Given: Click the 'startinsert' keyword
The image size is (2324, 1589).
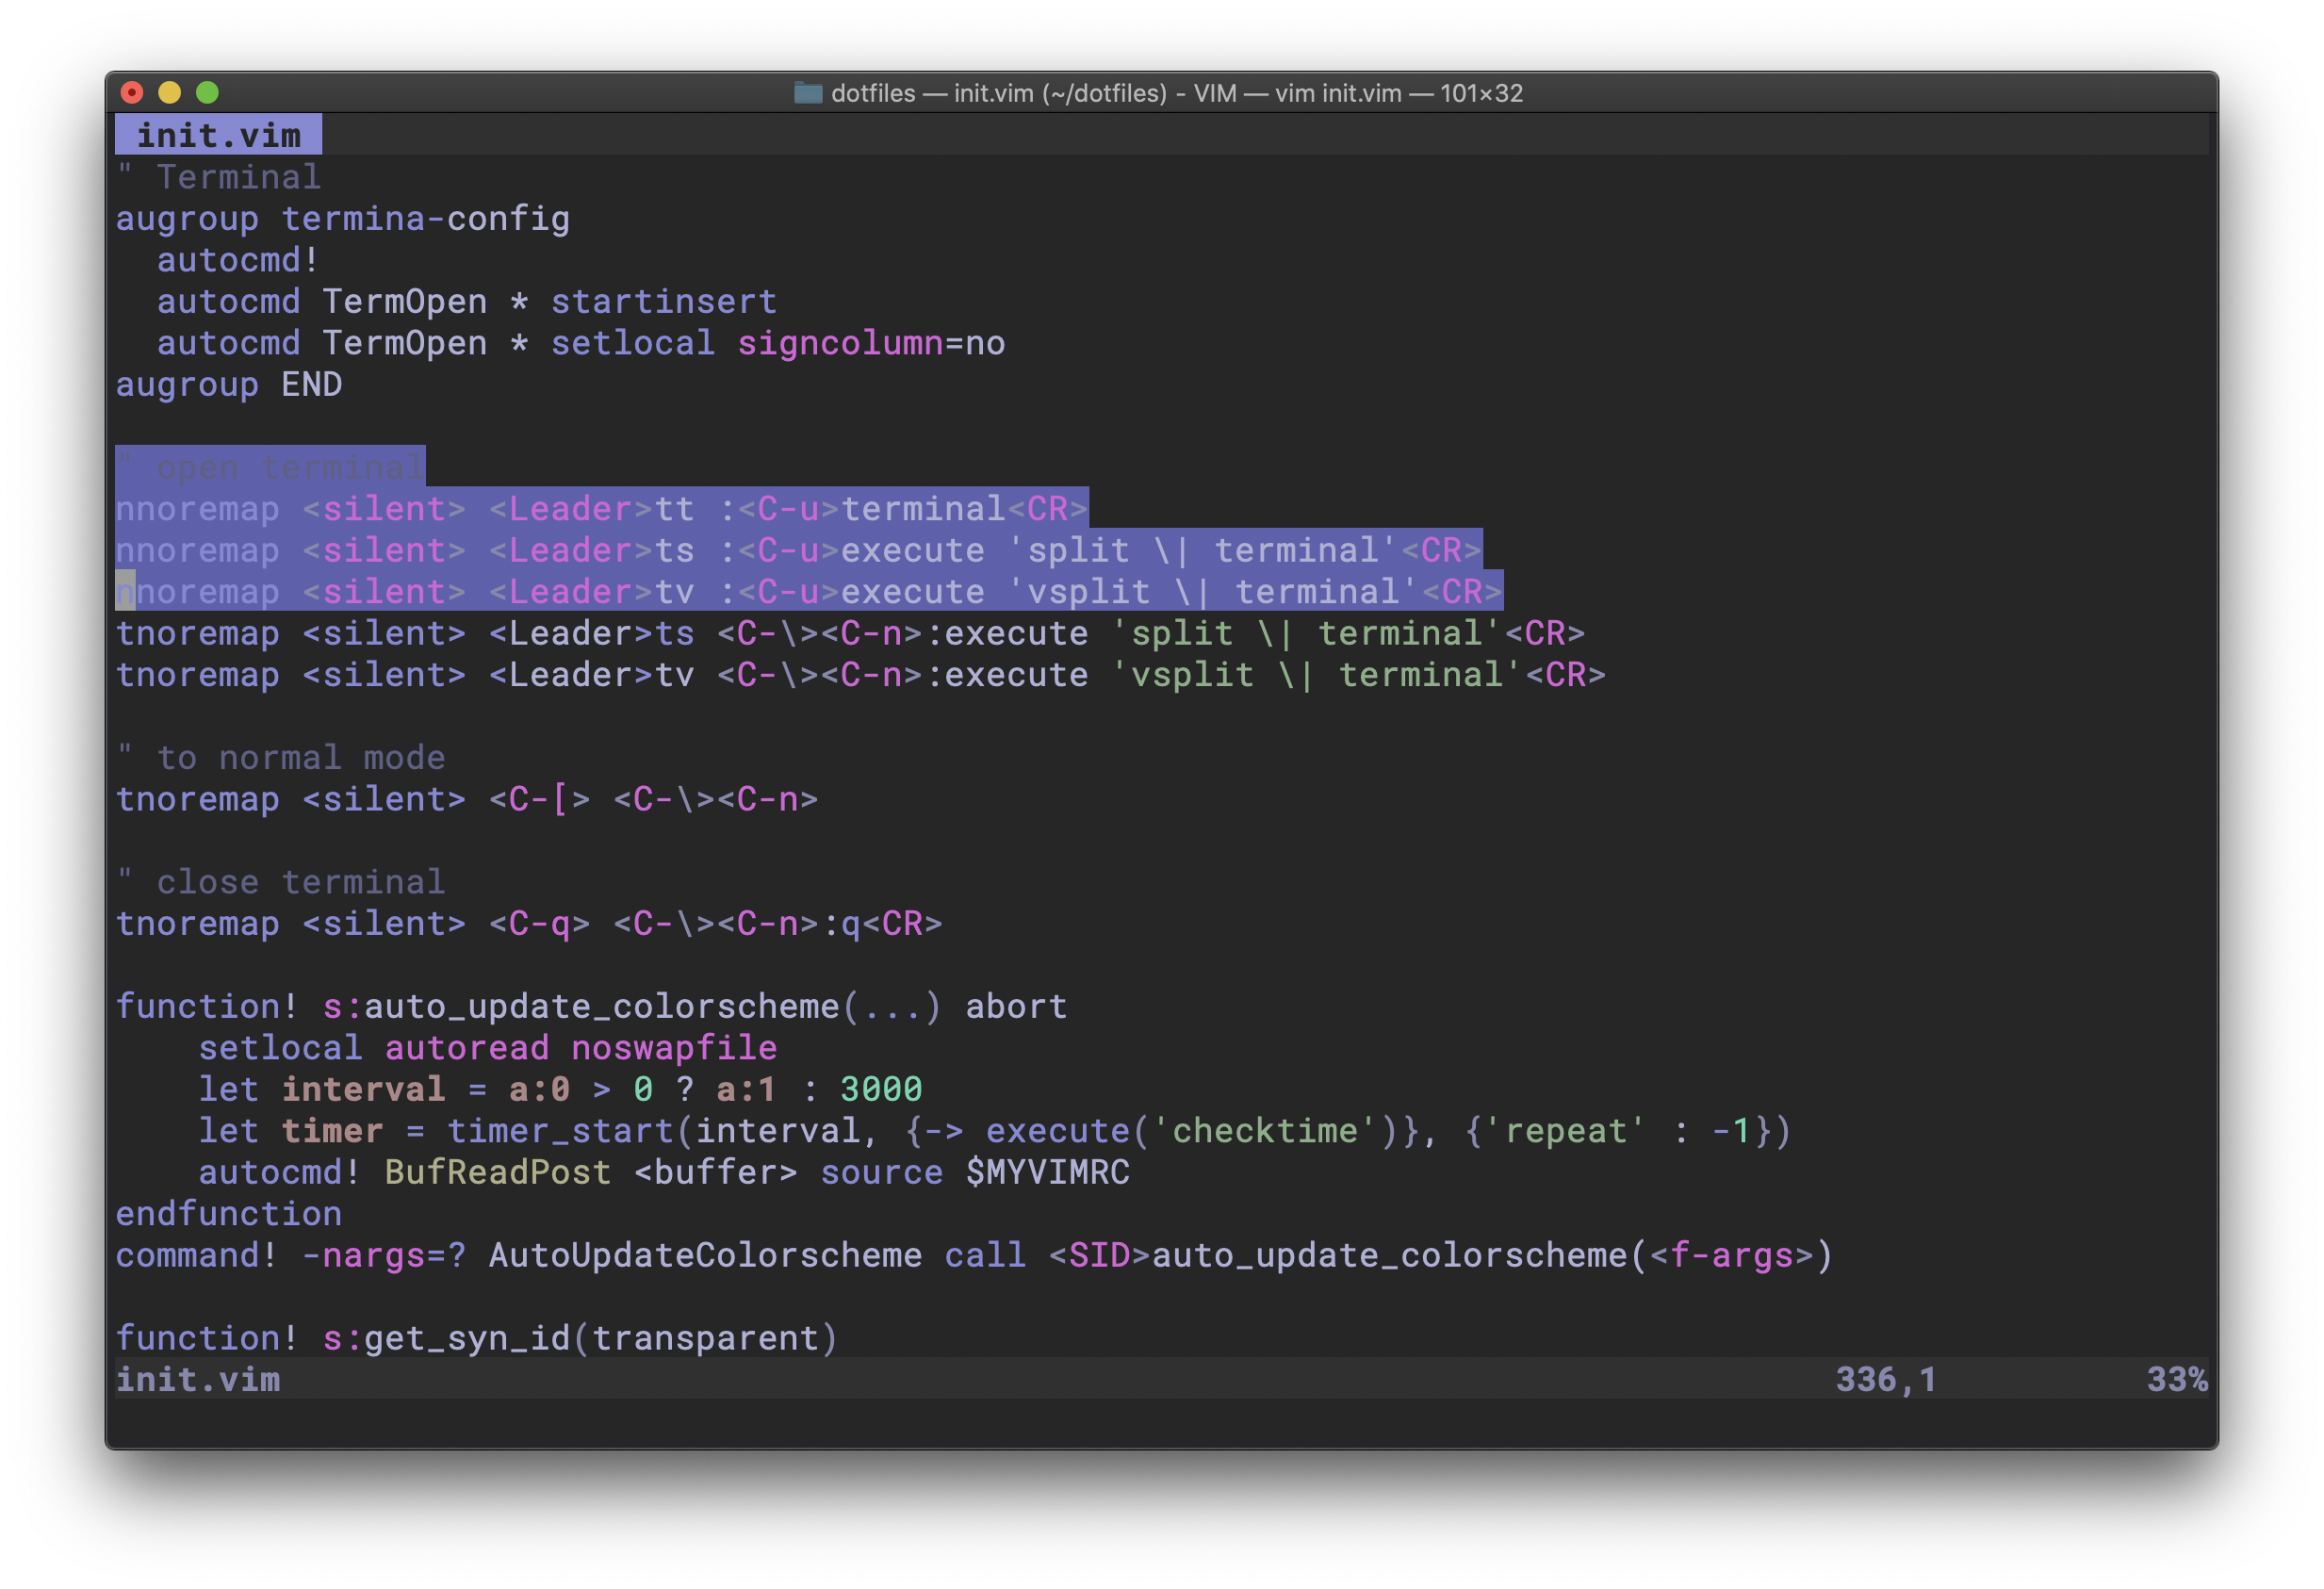Looking at the screenshot, I should [x=663, y=302].
